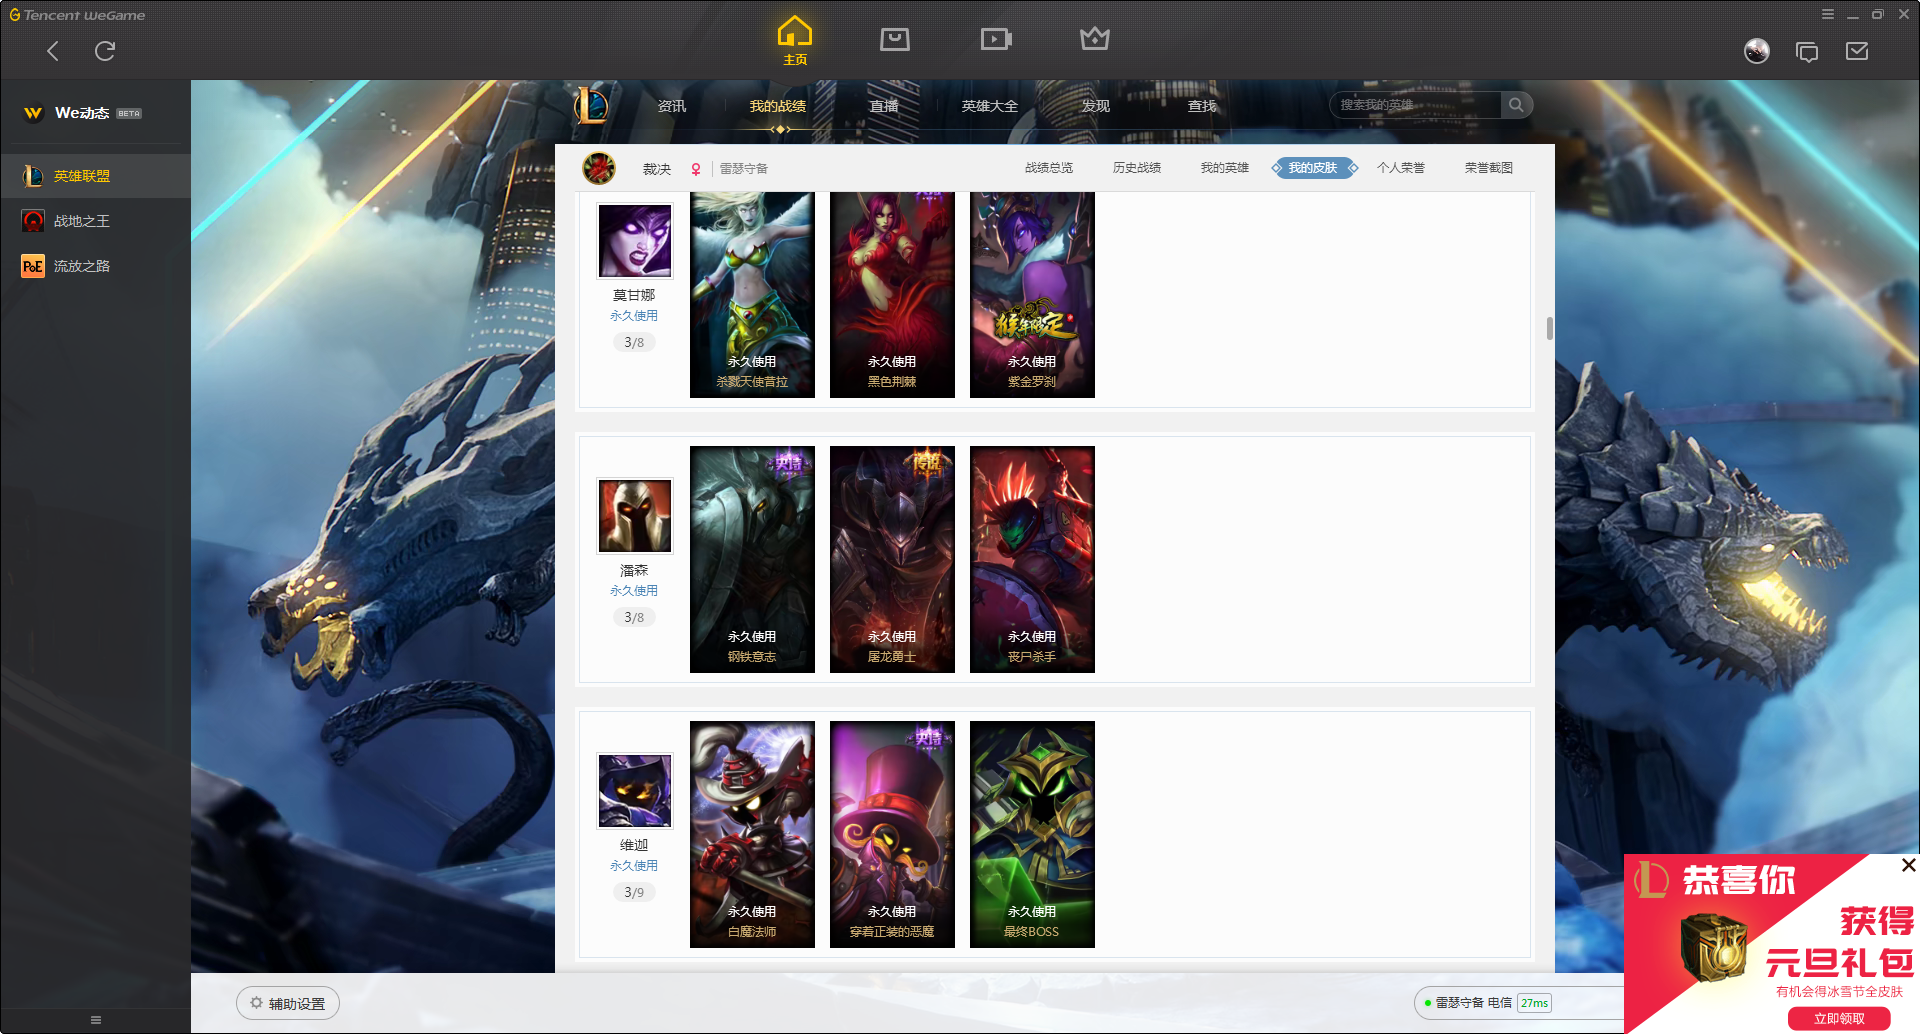Open the 杀戮天使普拉 skin card

click(752, 295)
